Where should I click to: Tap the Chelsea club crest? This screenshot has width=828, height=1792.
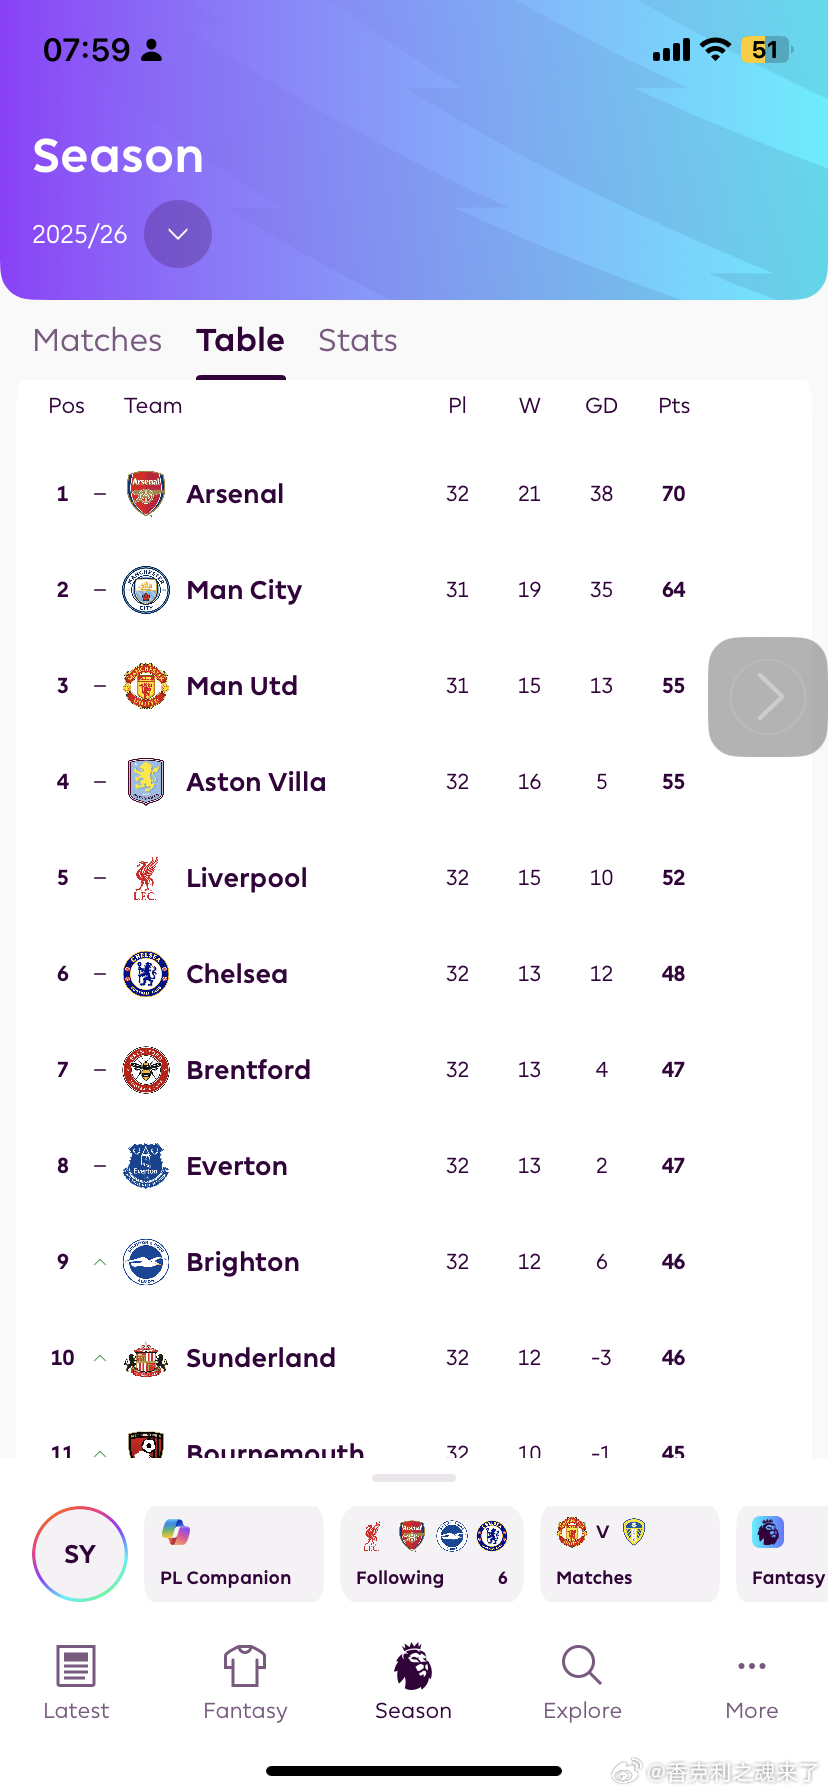click(x=146, y=974)
